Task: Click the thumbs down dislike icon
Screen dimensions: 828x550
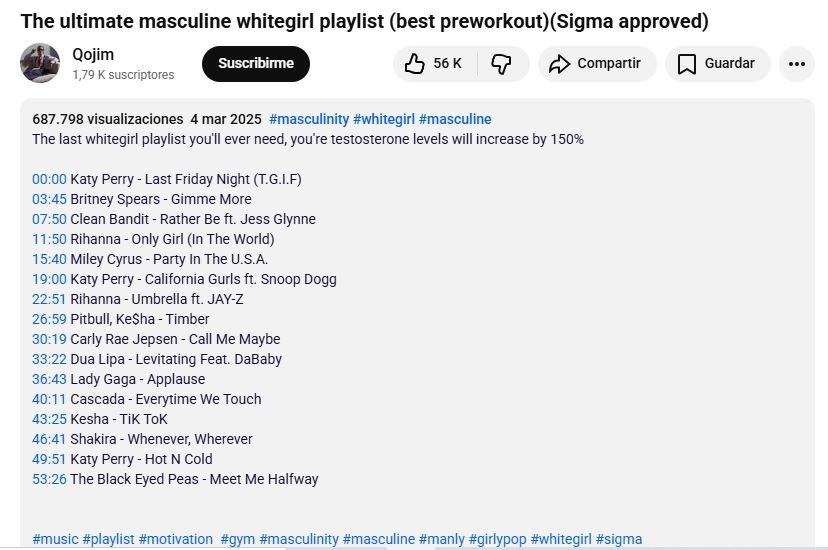Action: (501, 64)
